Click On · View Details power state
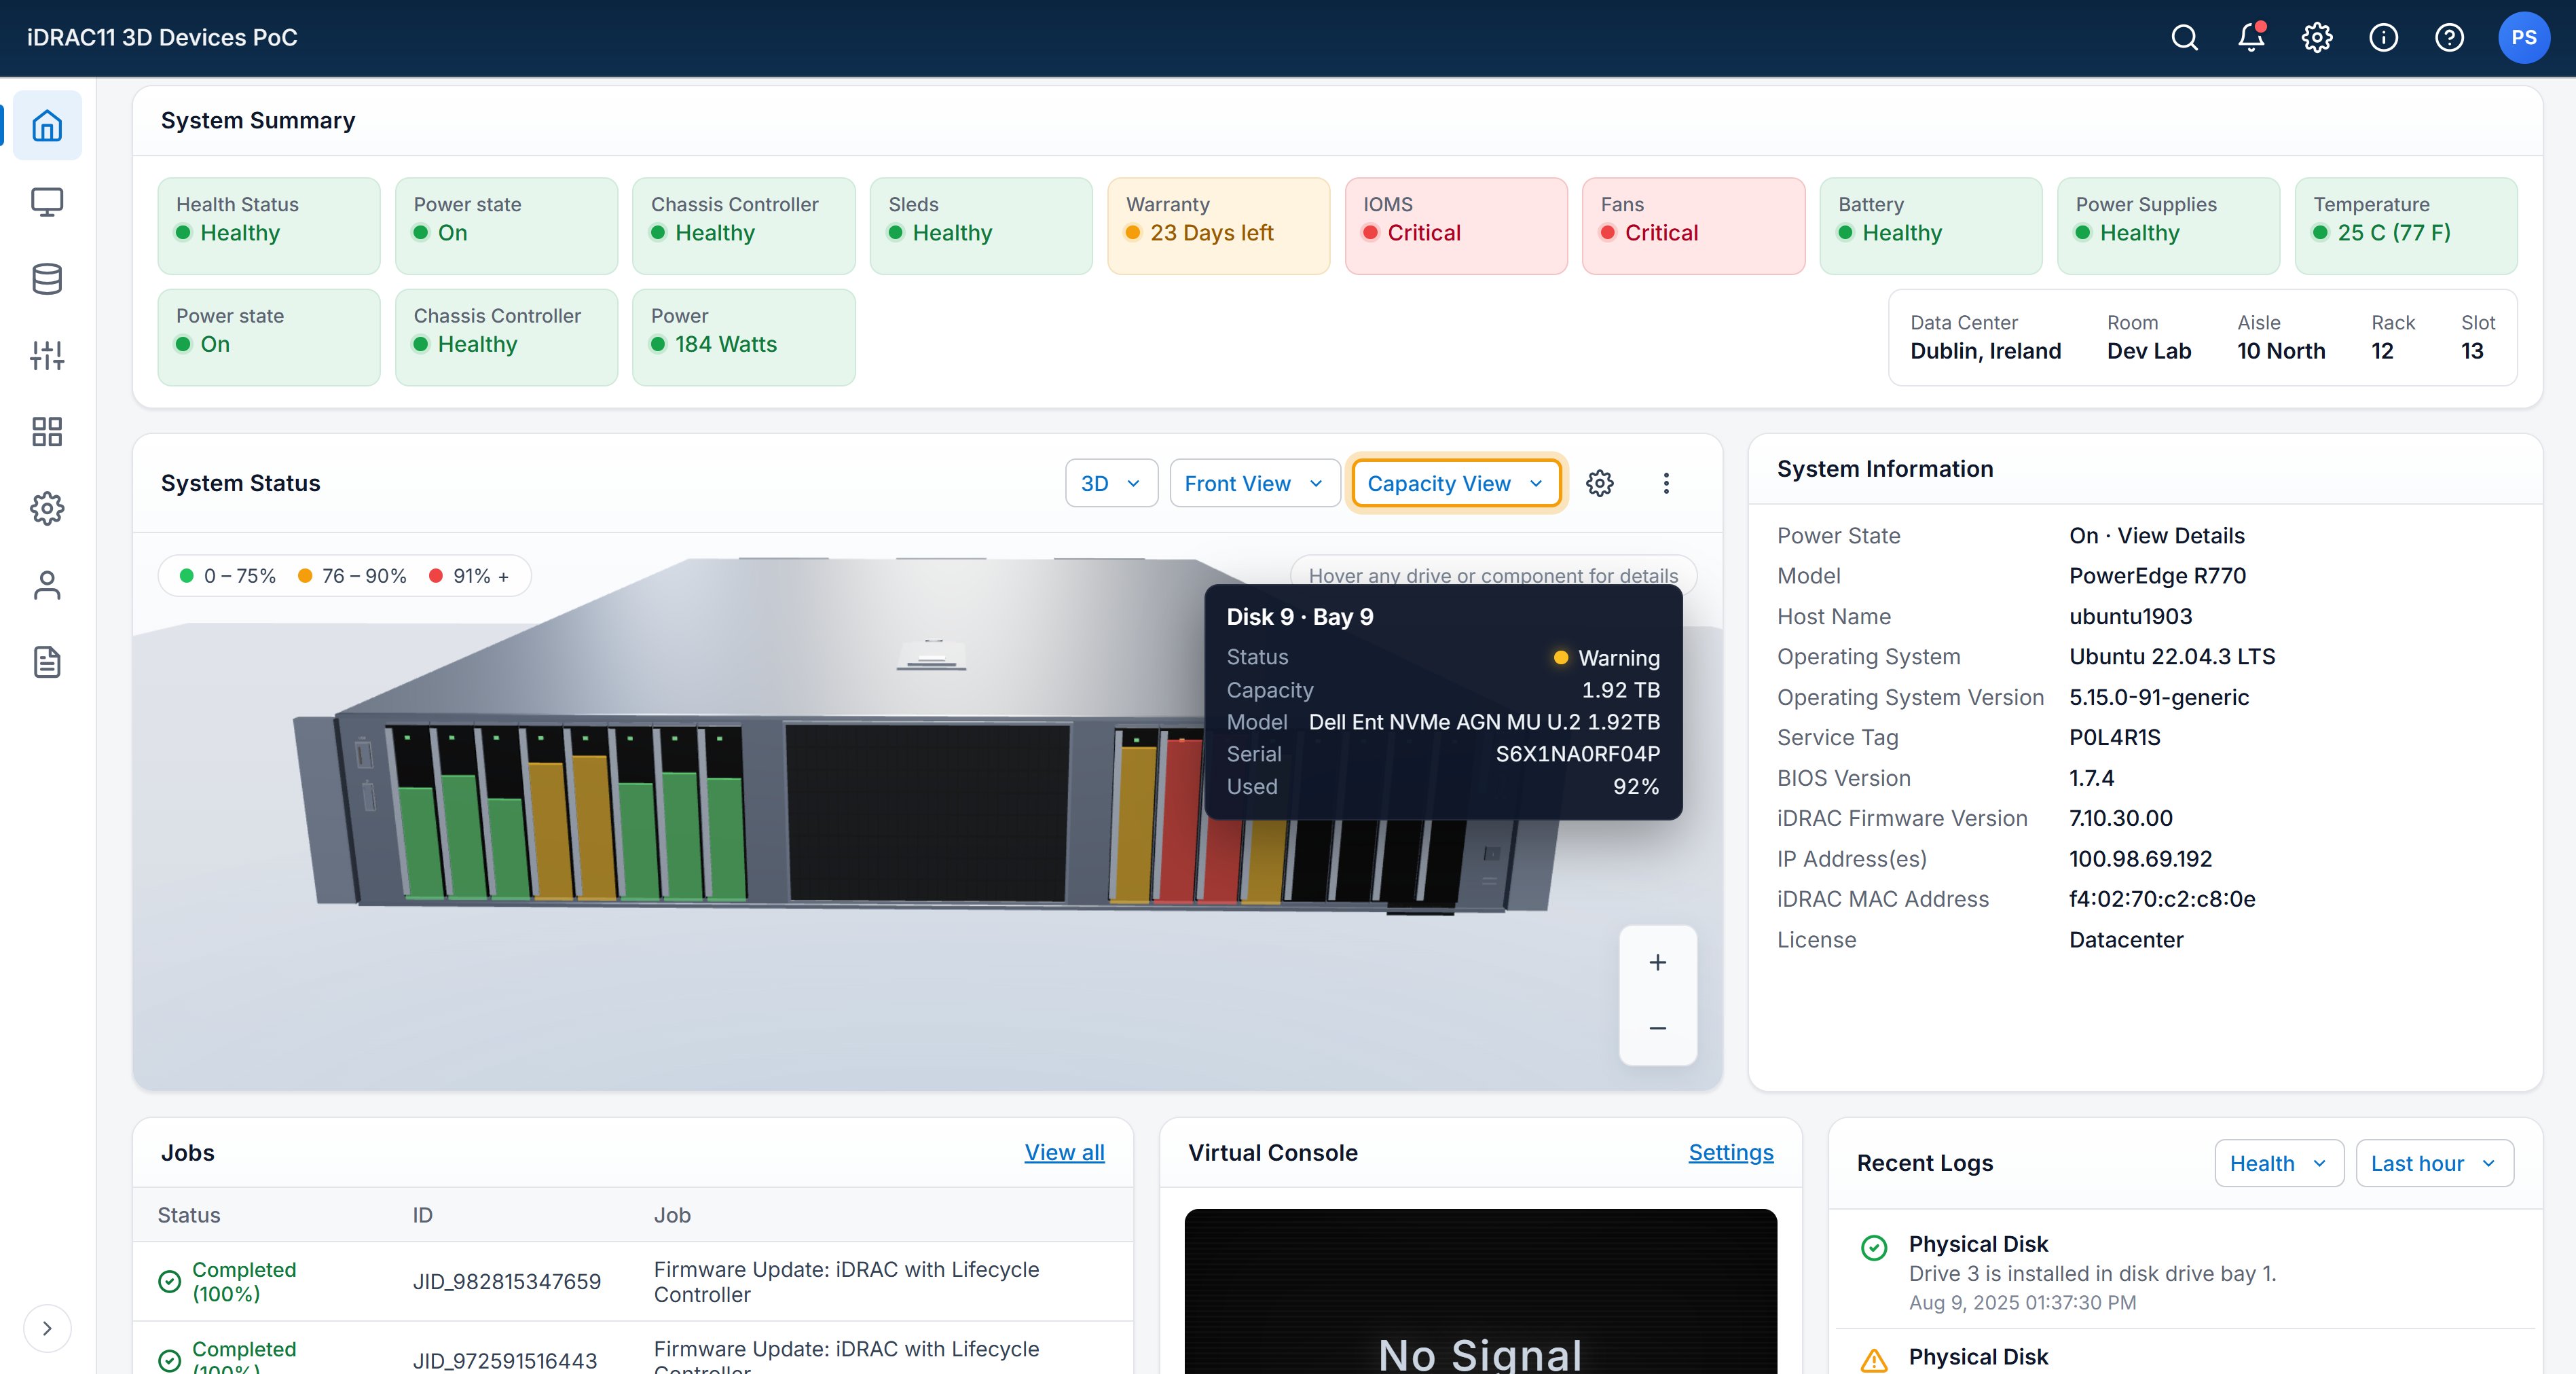 pos(2156,536)
